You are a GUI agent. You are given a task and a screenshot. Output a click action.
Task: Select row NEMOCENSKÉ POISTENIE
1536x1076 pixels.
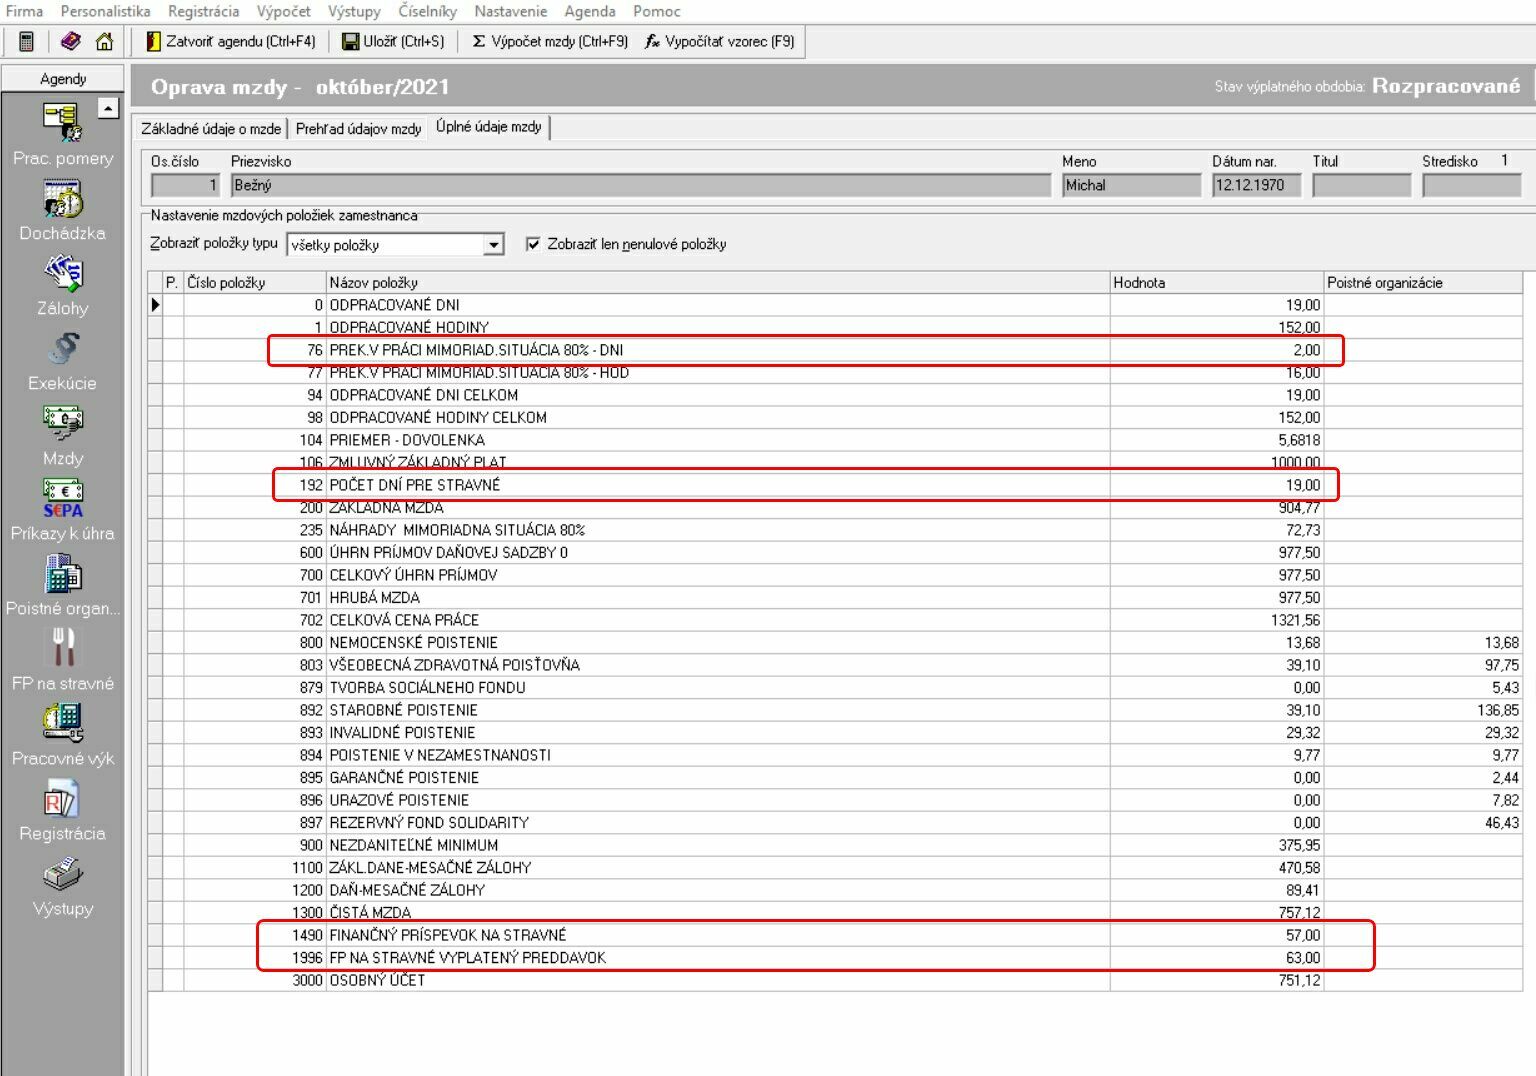(835, 642)
